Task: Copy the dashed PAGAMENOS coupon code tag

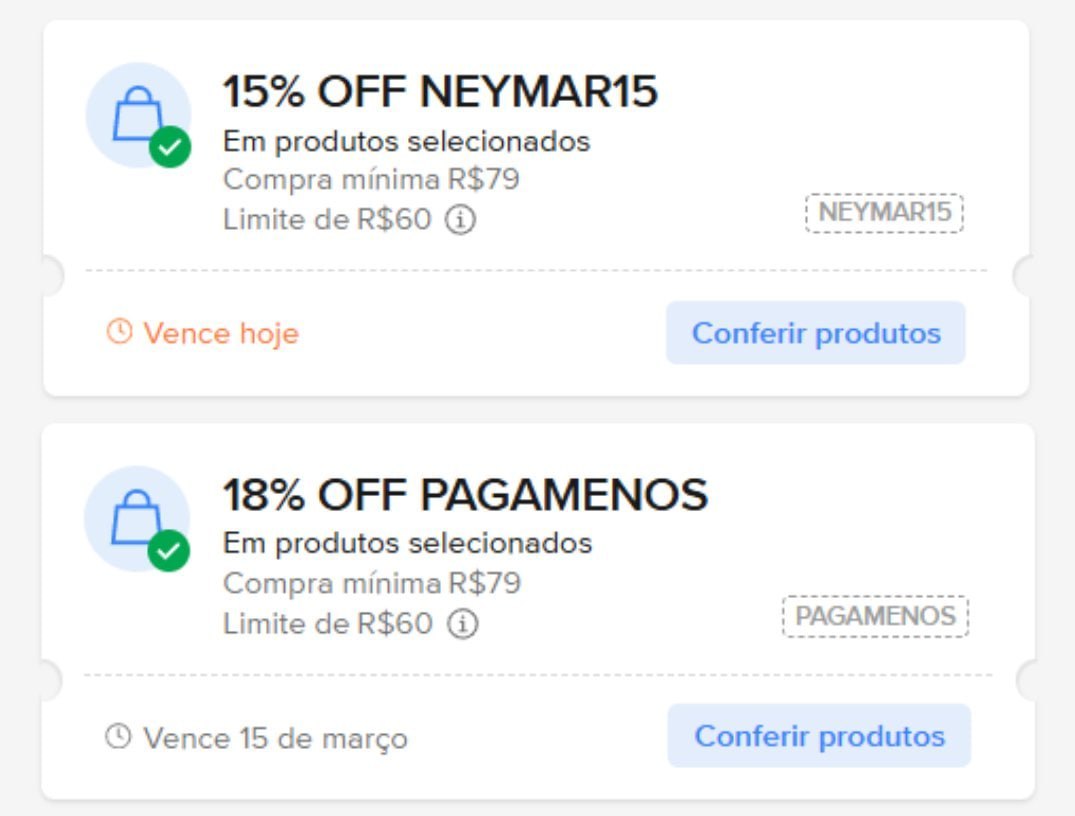Action: click(x=875, y=616)
